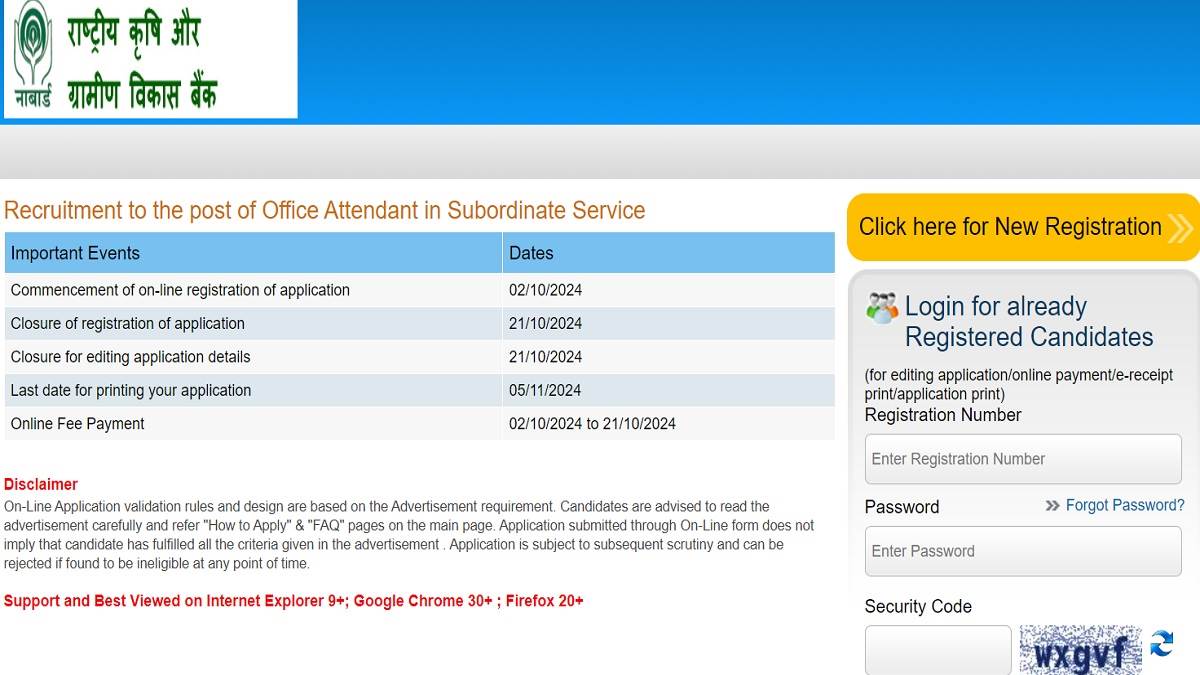Click the Last date for printing row
The image size is (1200, 675).
(420, 390)
